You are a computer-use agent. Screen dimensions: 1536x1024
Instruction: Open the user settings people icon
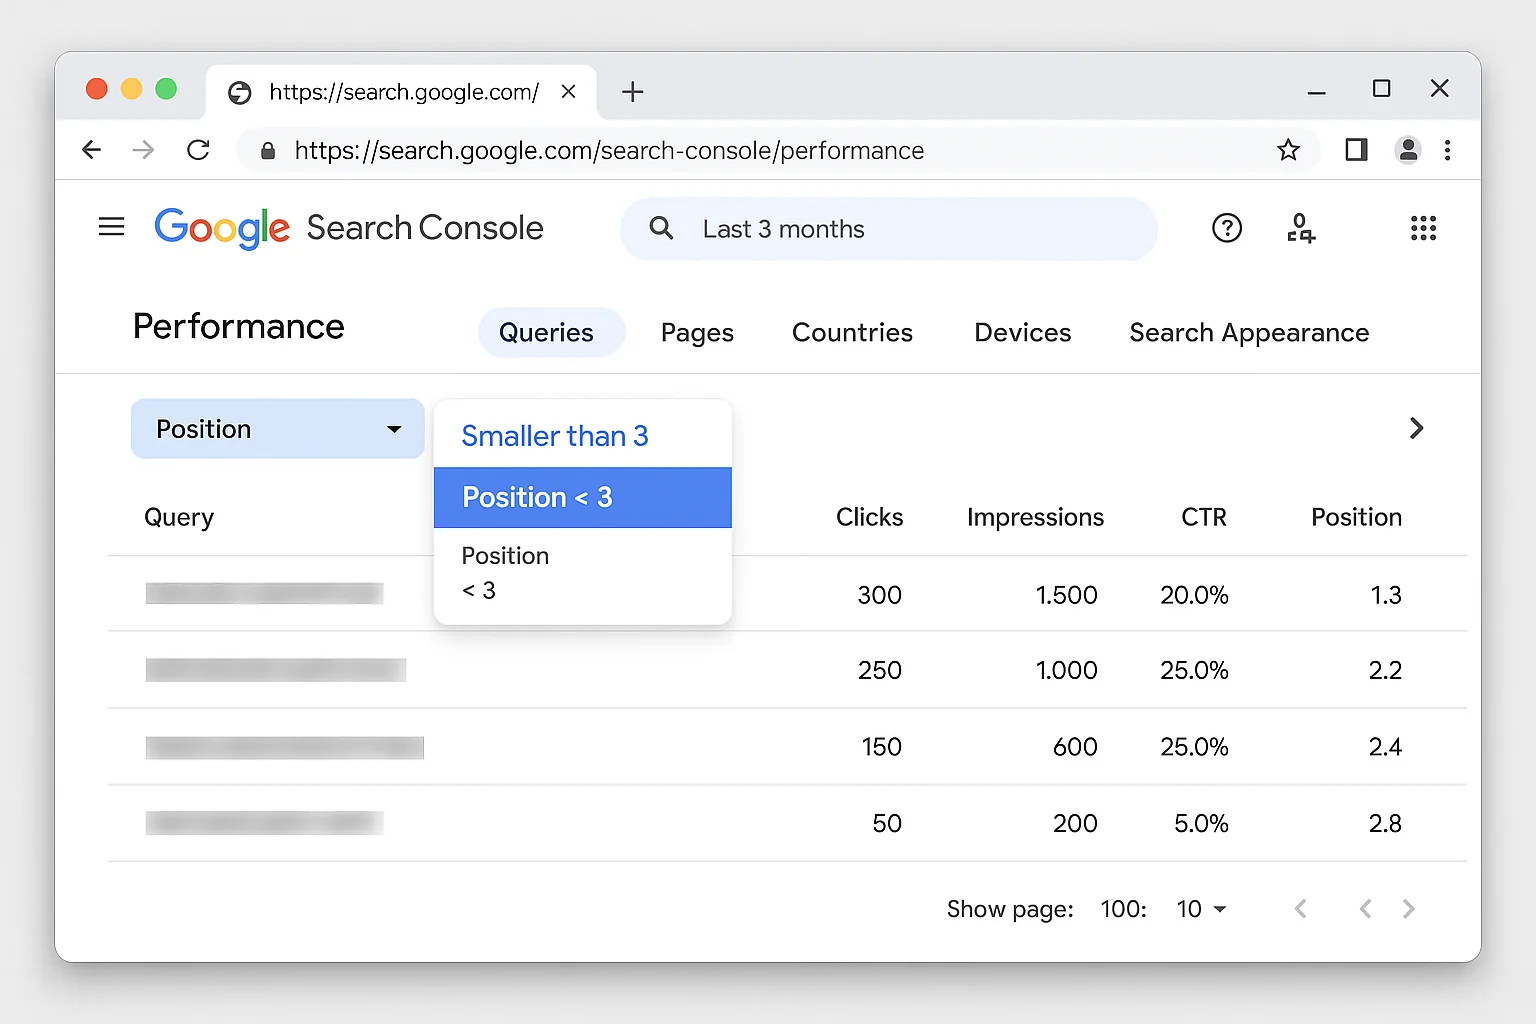1299,229
